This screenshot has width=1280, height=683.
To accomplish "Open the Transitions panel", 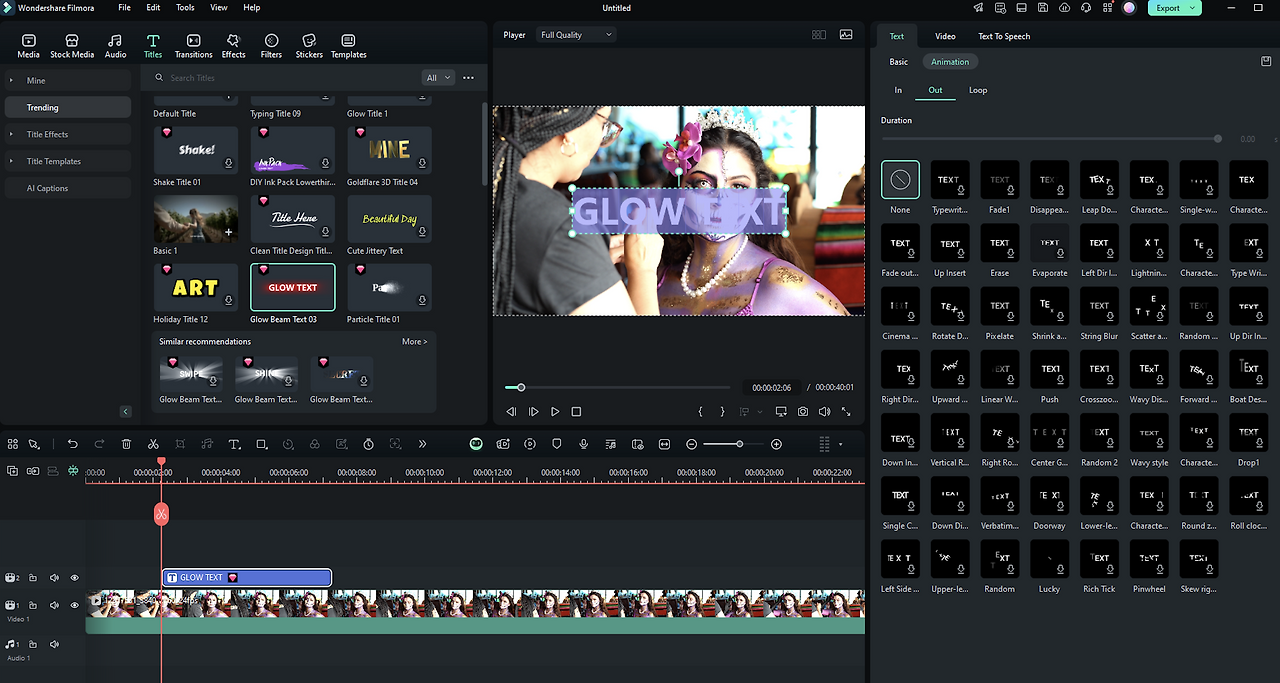I will pyautogui.click(x=193, y=46).
